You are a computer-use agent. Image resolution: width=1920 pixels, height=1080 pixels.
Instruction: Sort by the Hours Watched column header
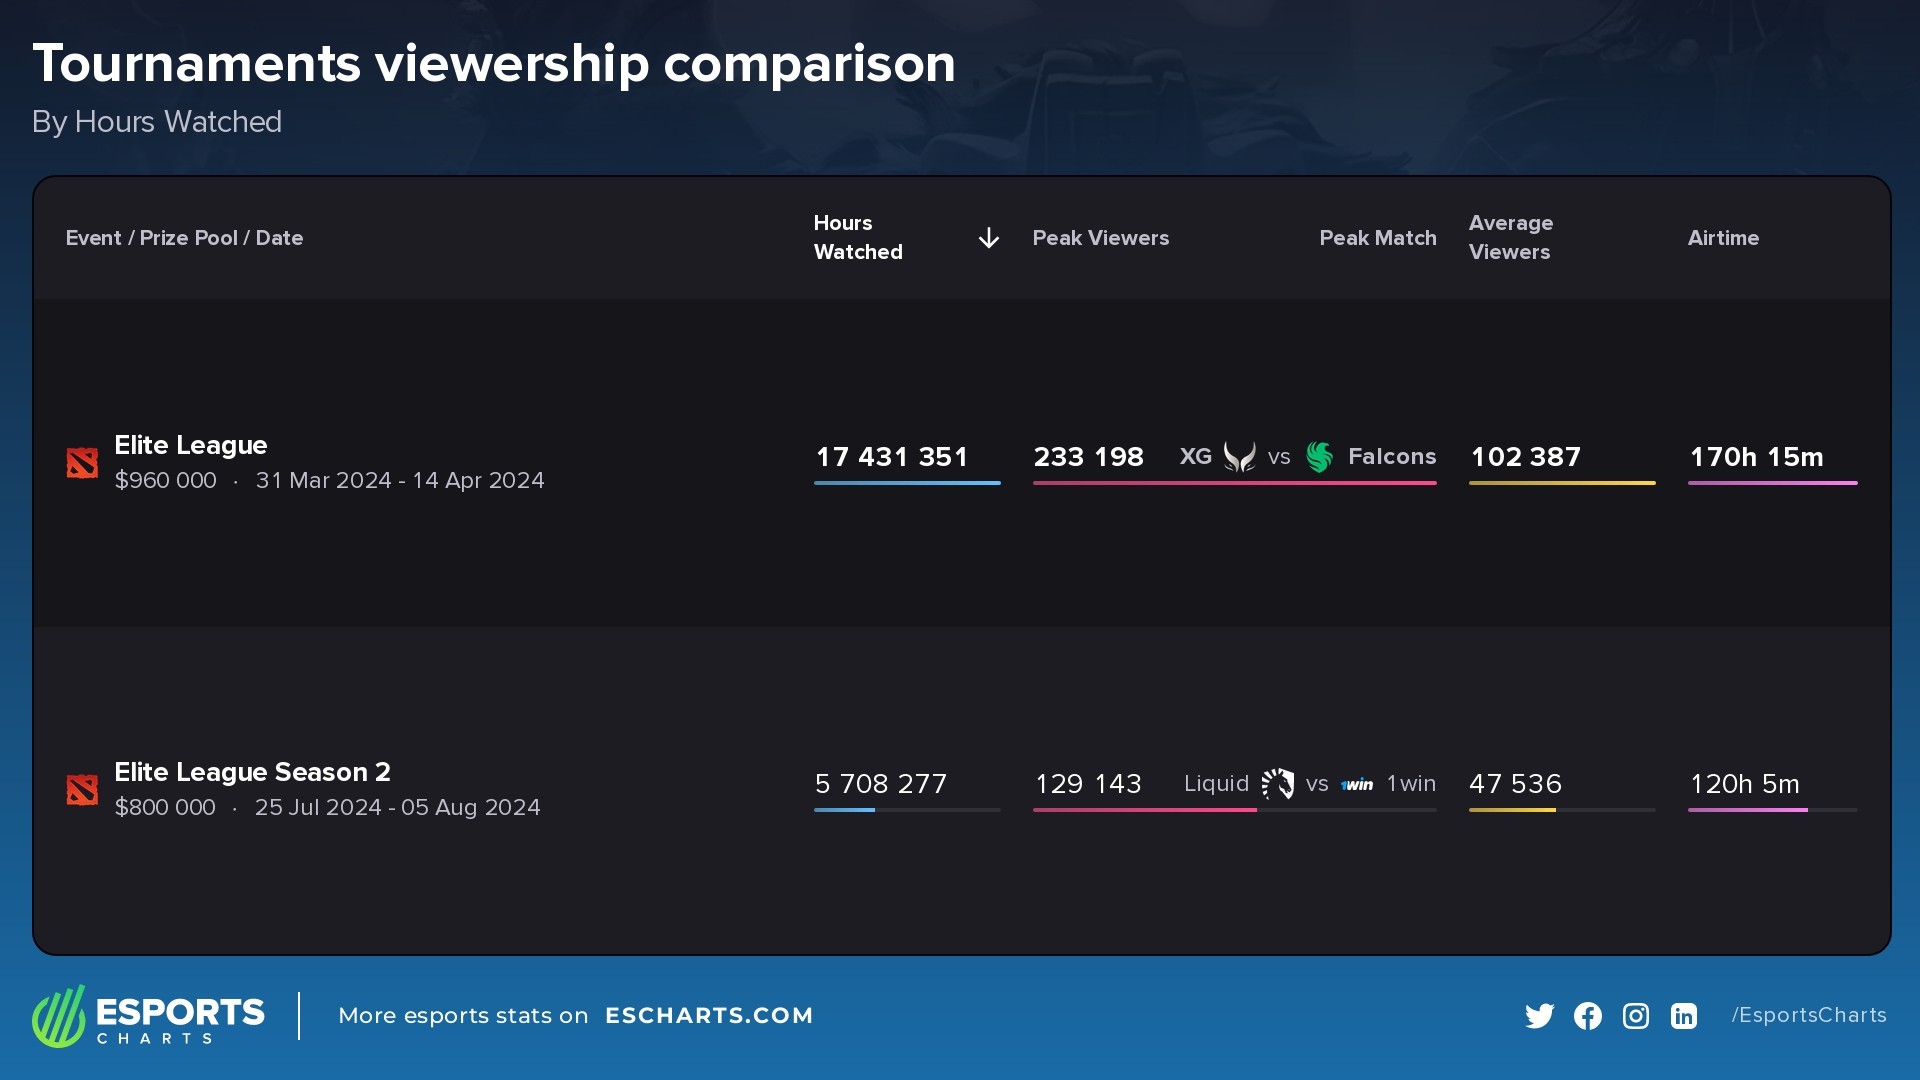(x=858, y=238)
